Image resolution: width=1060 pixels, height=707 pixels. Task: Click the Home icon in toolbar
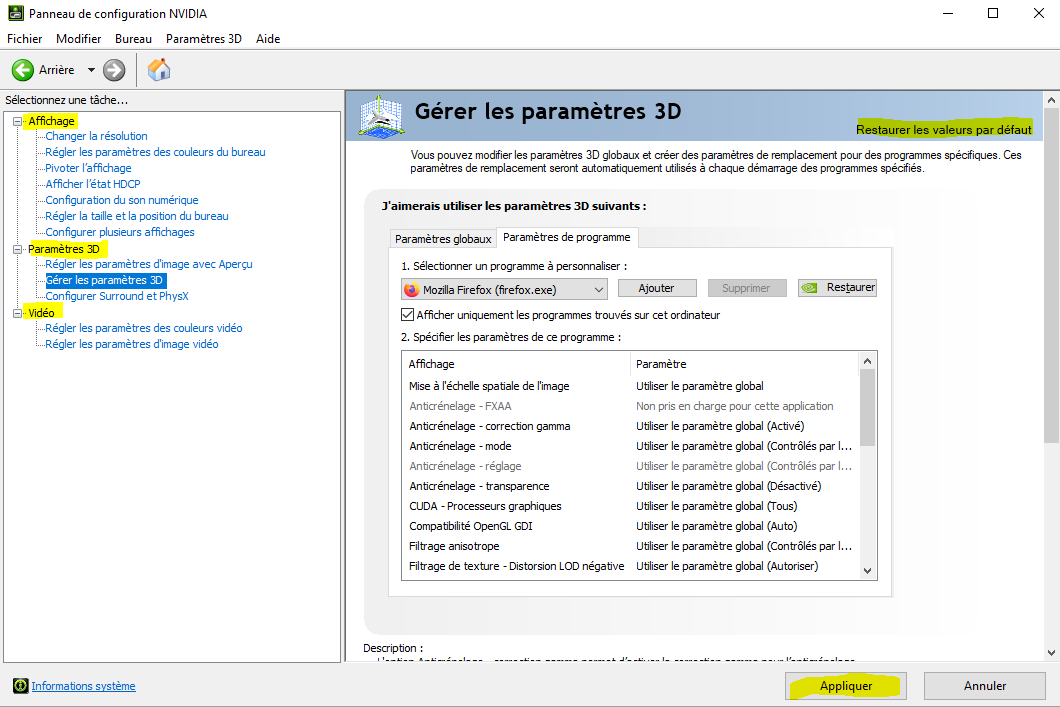click(x=159, y=70)
